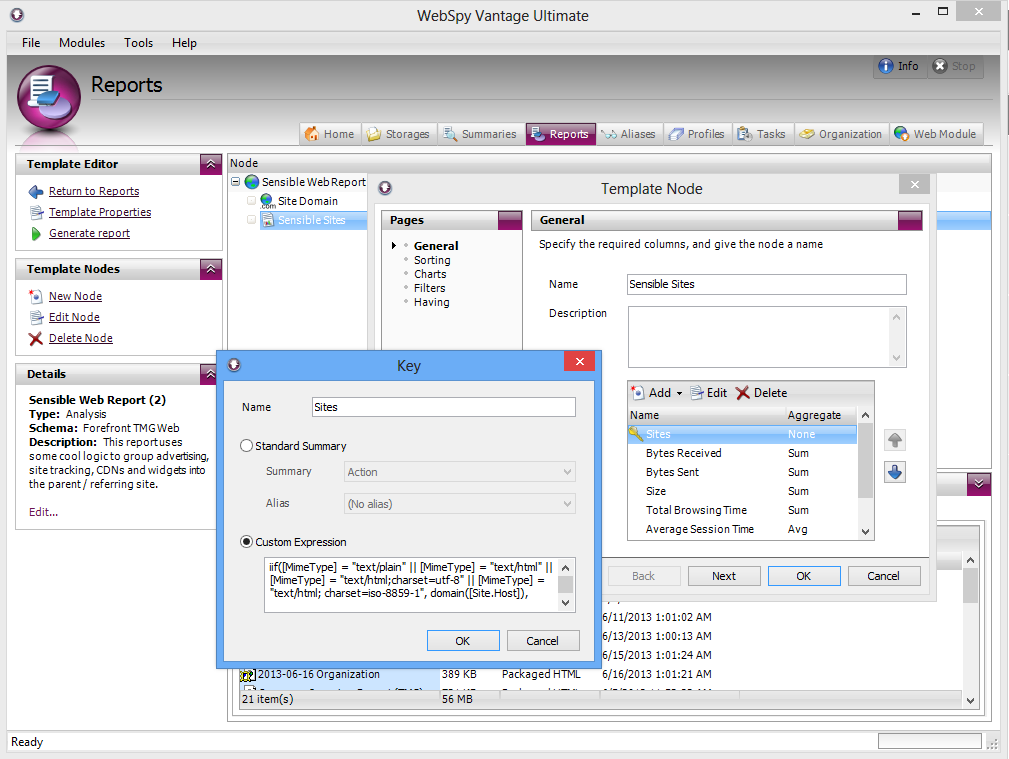
Task: Click the Tasks tab icon
Action: point(745,134)
